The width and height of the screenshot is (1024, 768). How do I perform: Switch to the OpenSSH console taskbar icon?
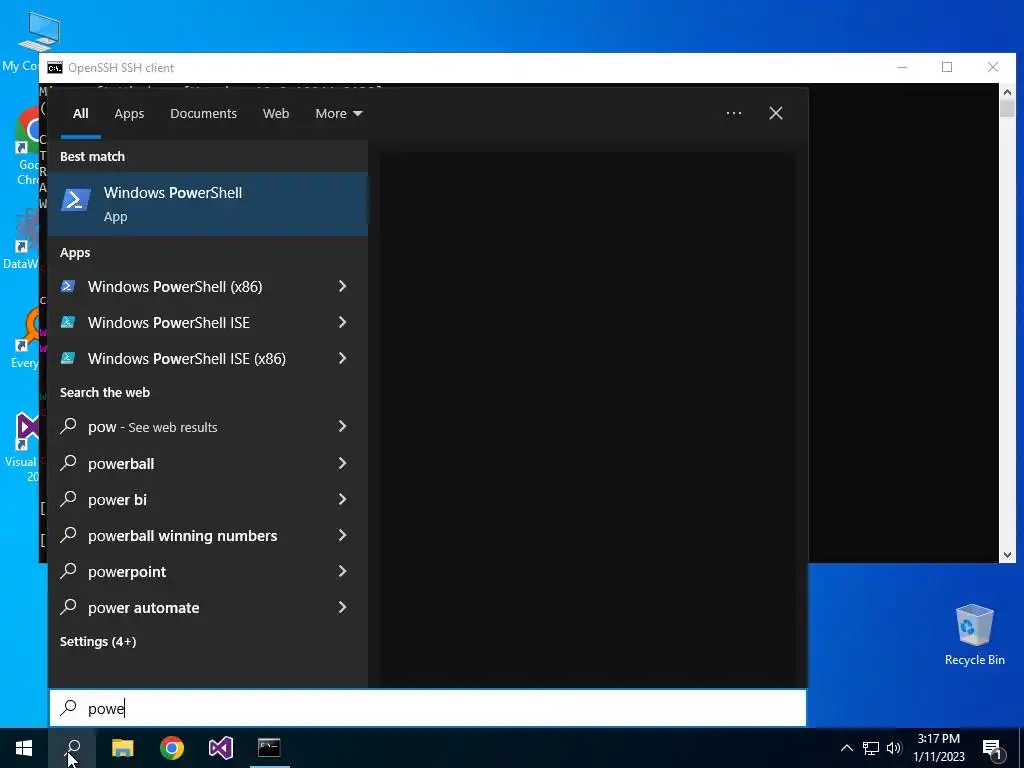(269, 748)
